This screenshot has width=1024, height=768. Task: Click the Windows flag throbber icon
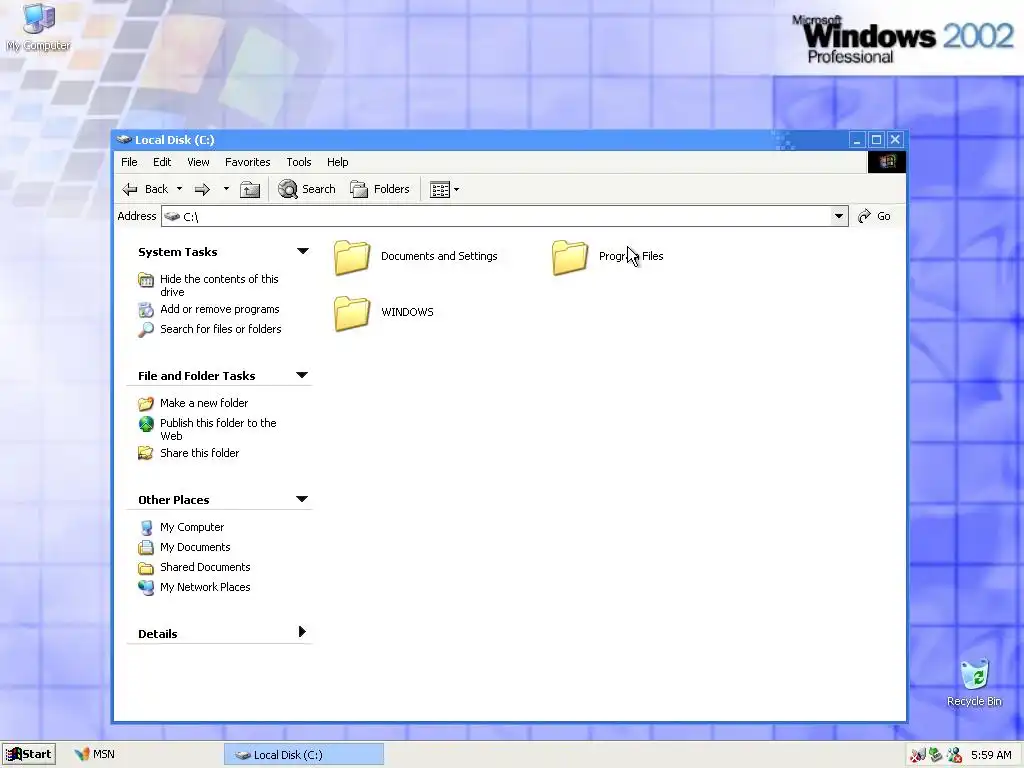[x=887, y=162]
